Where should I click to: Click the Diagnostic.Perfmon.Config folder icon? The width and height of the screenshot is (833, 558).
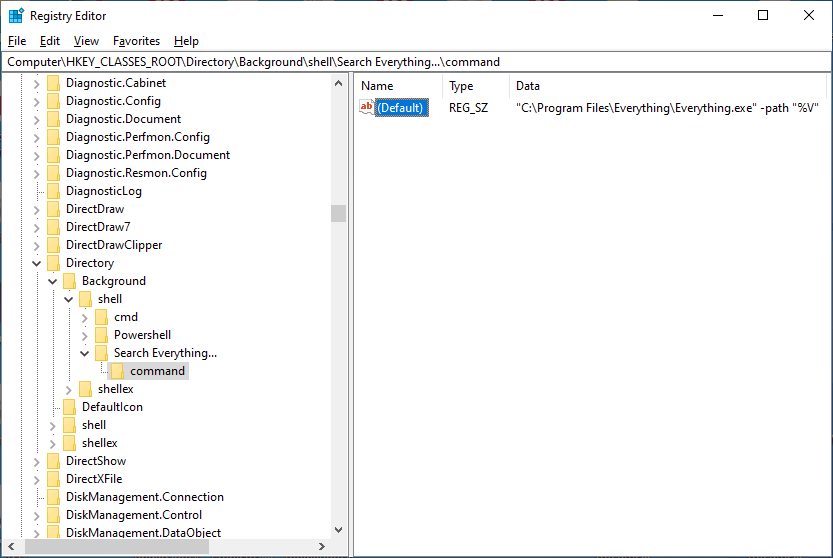[53, 137]
